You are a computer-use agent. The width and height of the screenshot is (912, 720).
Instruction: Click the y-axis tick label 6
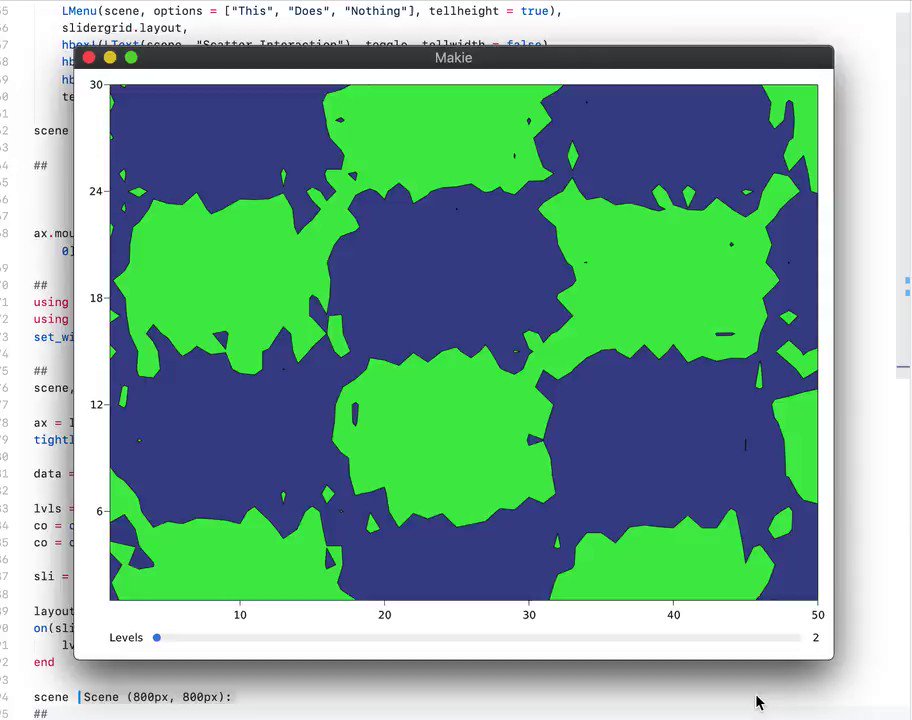tap(100, 511)
